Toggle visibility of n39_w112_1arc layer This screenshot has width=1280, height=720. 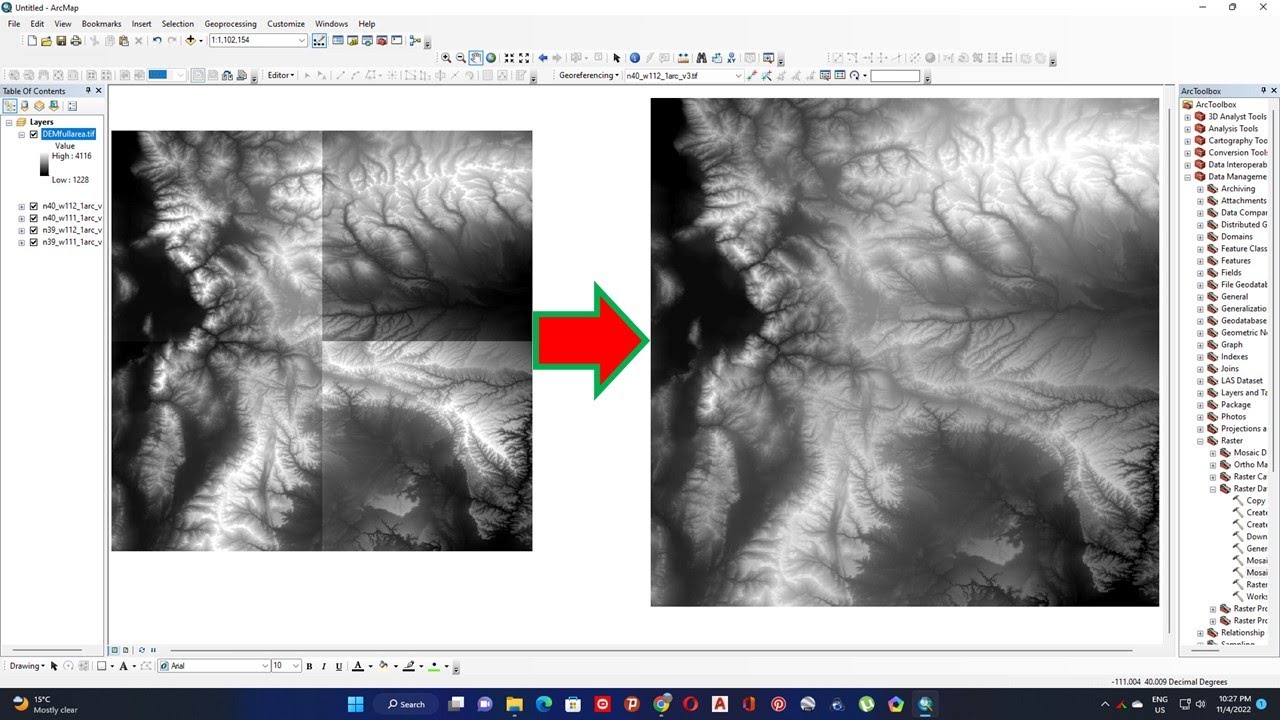(x=34, y=230)
